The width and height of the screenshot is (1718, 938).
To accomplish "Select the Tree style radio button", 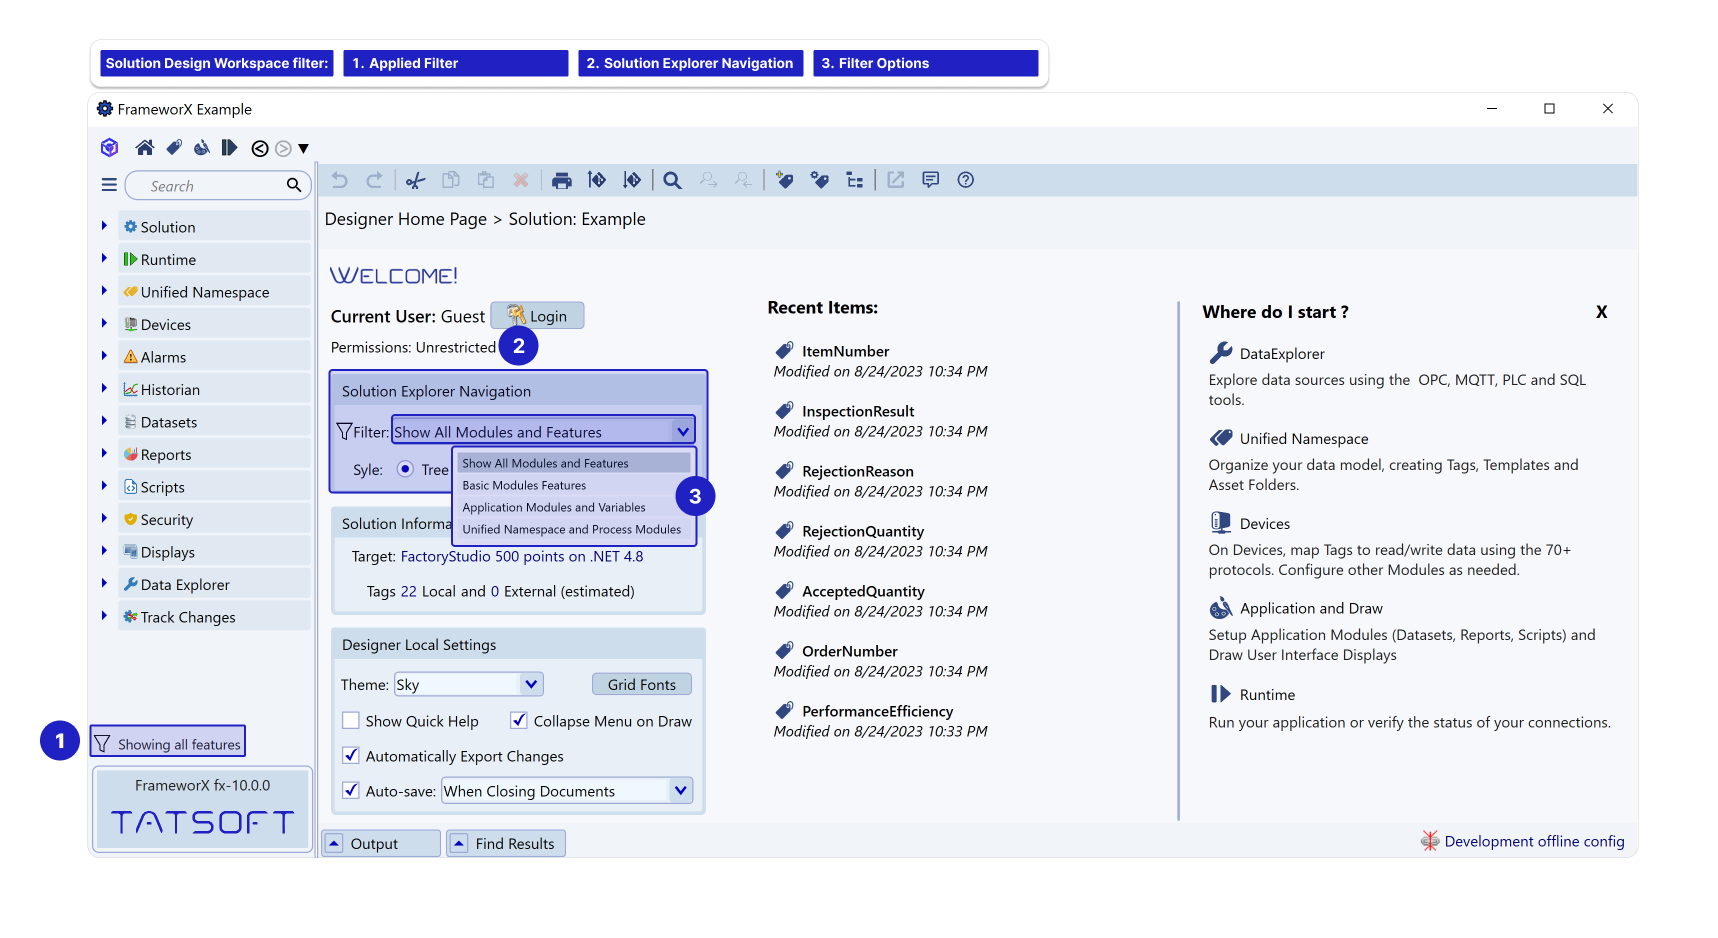I will pyautogui.click(x=405, y=469).
